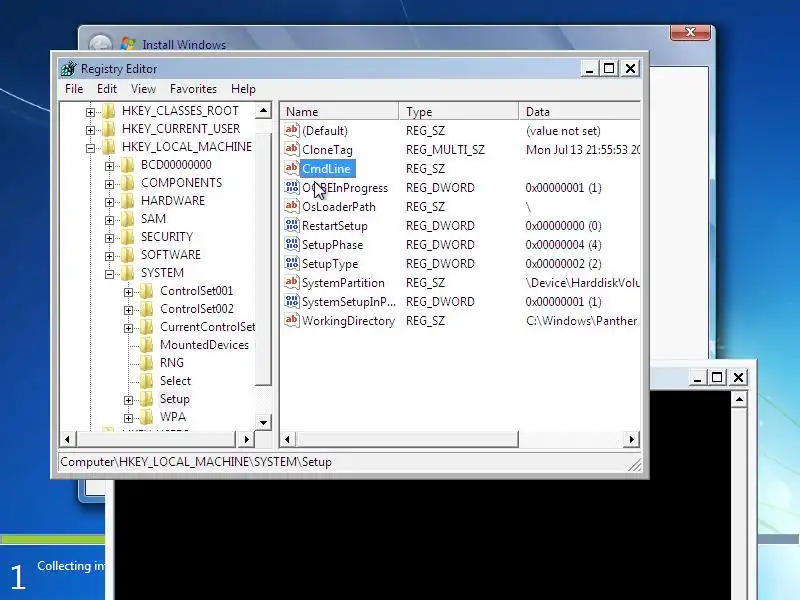Screen dimensions: 800x600
Task: Expand the HKEY_CLASSES_ROOT node
Action: tap(90, 112)
